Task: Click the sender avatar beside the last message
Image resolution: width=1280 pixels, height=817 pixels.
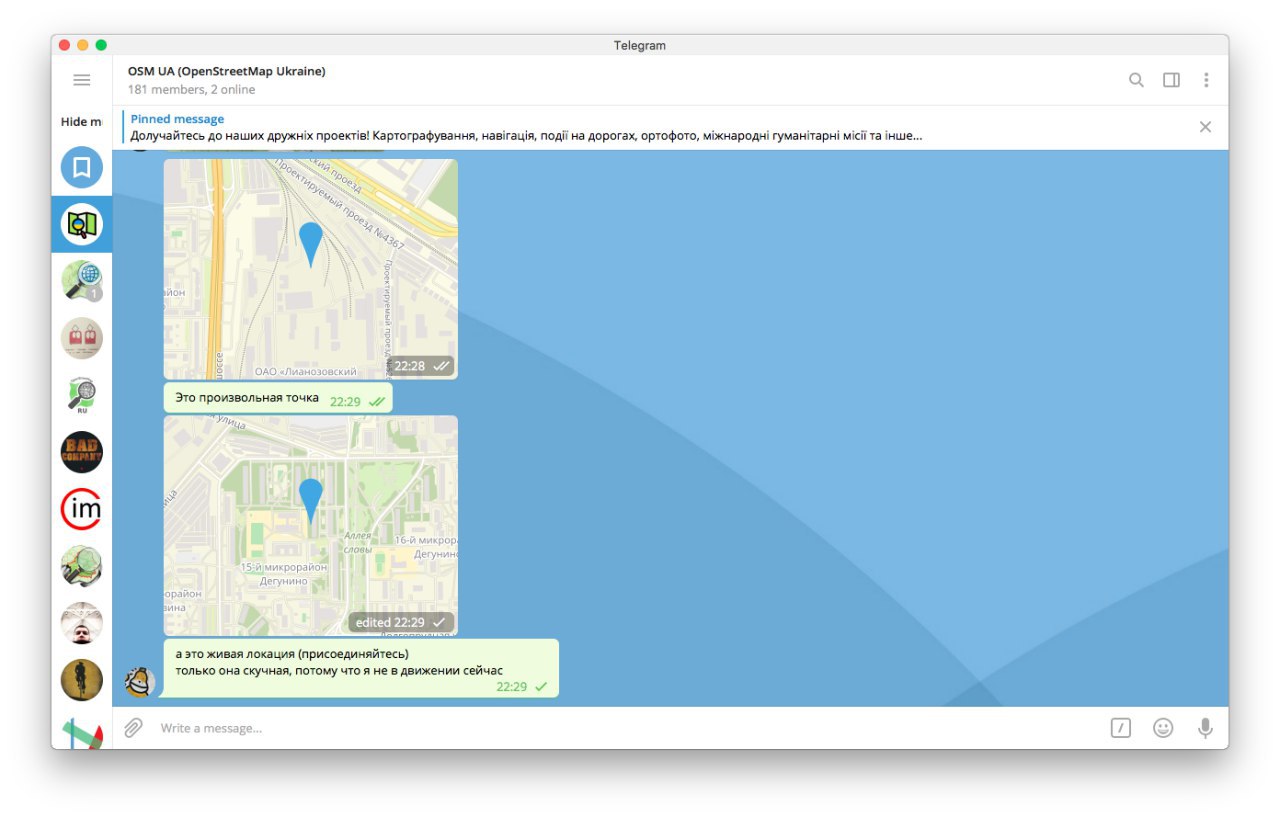Action: coord(140,682)
